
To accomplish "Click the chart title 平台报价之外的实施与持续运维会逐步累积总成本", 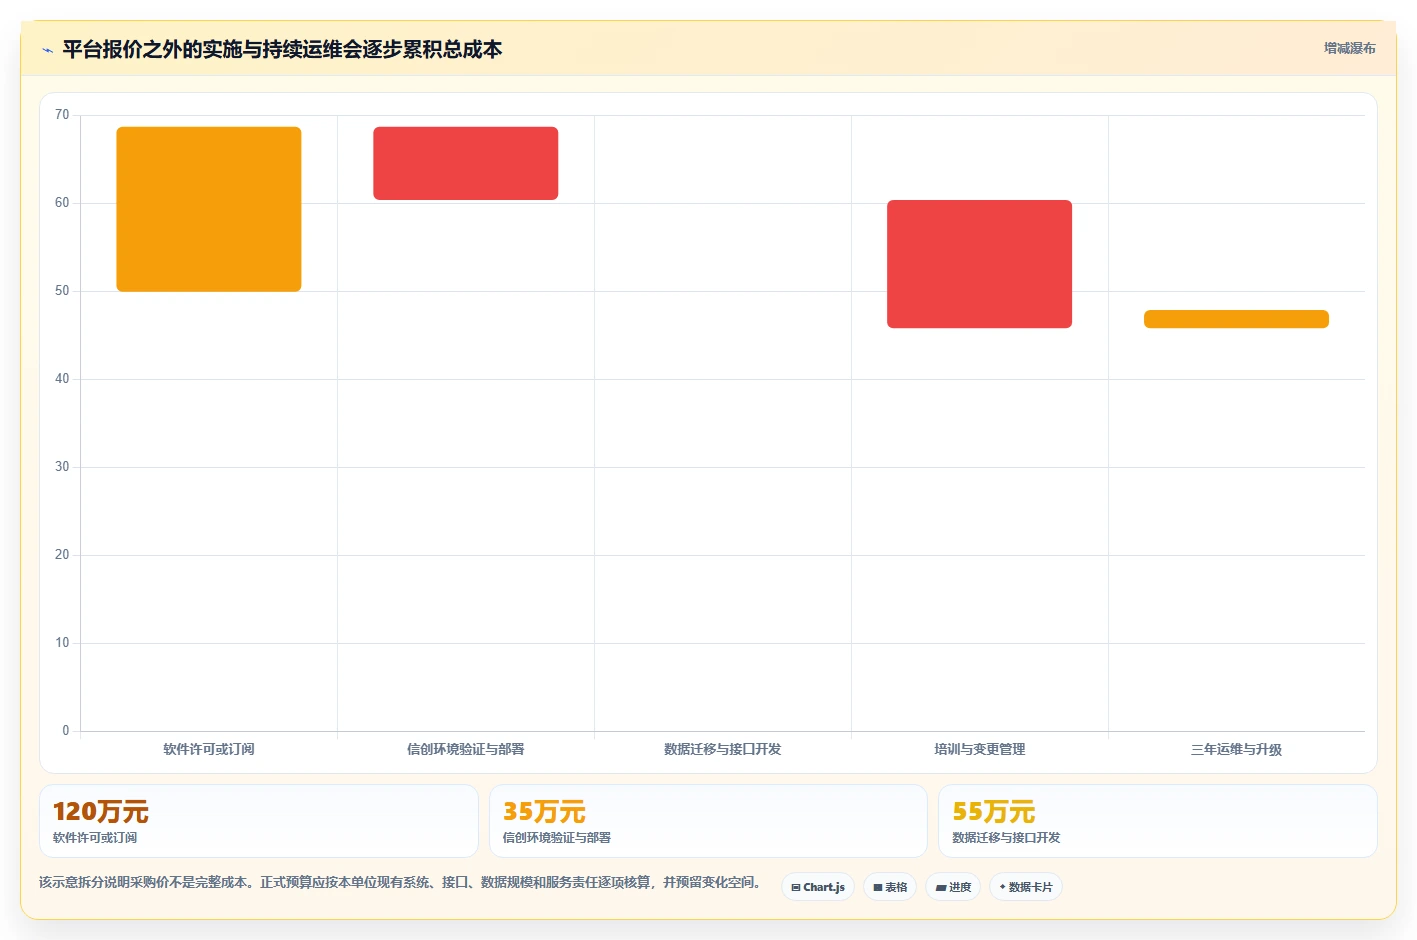I will click(x=282, y=49).
